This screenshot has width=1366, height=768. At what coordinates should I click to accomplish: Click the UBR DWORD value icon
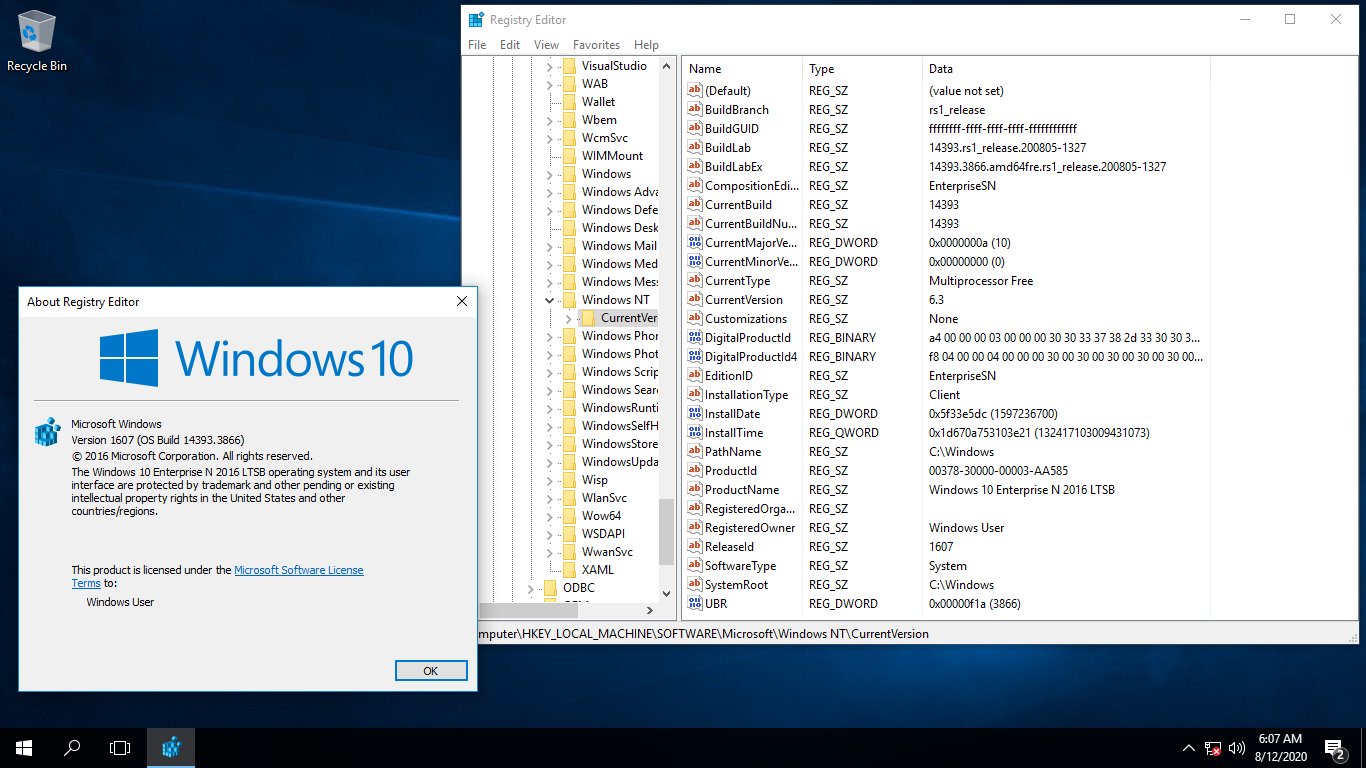point(696,604)
